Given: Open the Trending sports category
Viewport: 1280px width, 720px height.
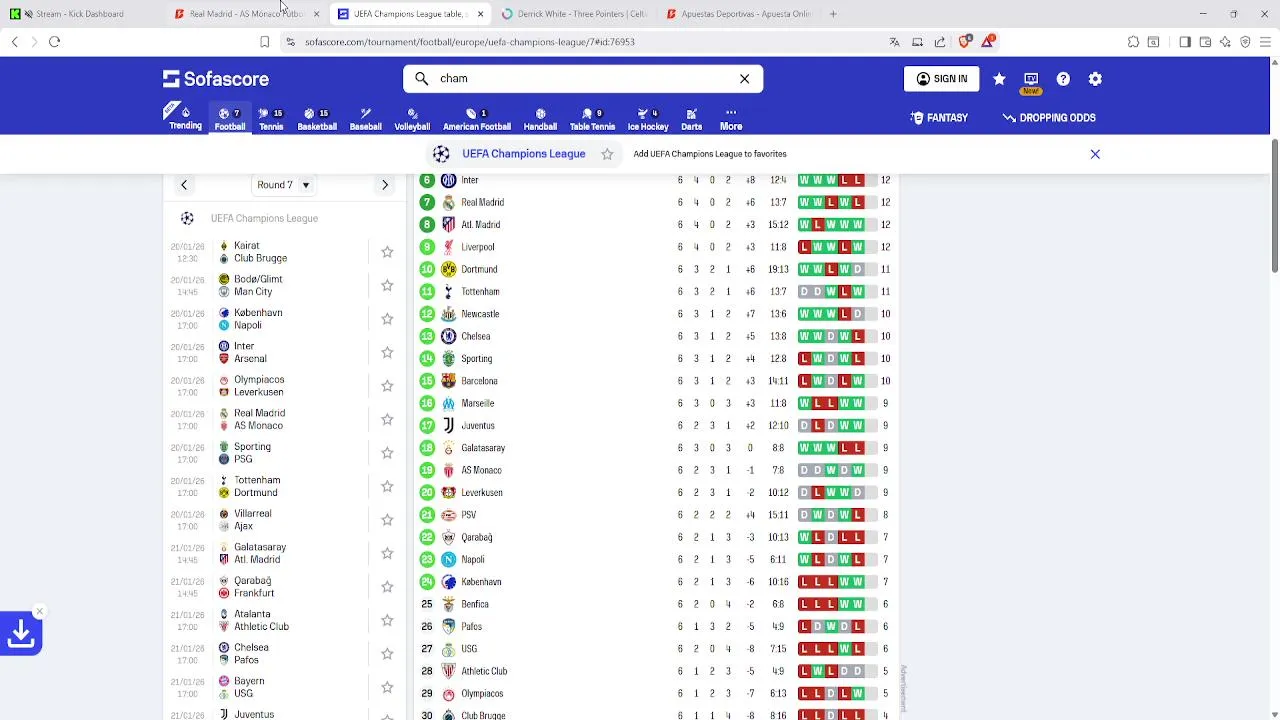Looking at the screenshot, I should [185, 118].
